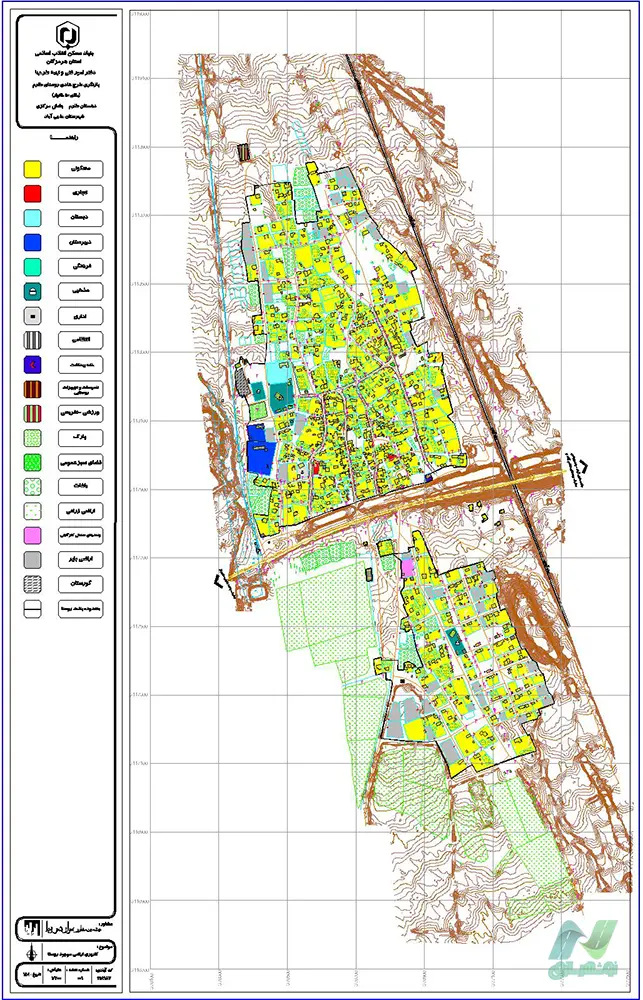
Task: Select the red commercial legend swatch
Action: tap(33, 193)
